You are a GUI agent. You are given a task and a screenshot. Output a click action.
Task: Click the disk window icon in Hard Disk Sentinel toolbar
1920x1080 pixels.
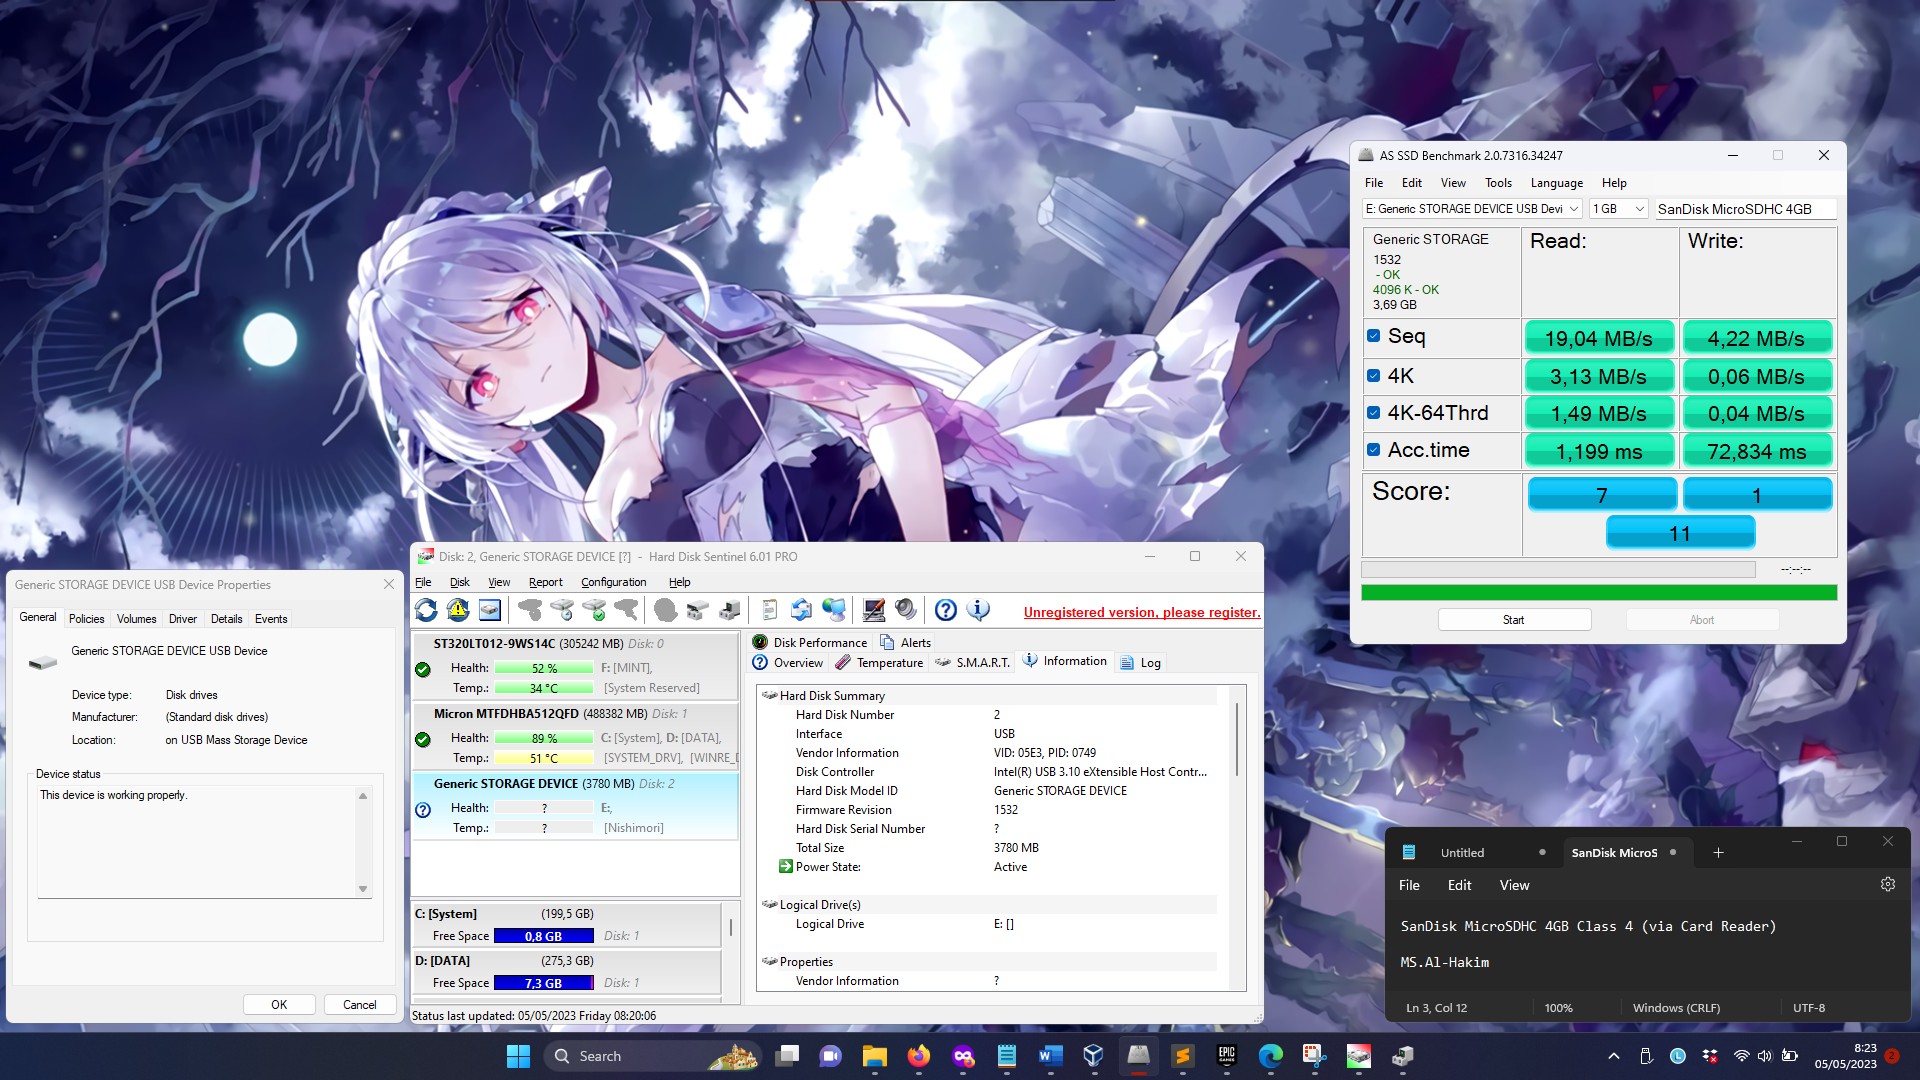[490, 609]
